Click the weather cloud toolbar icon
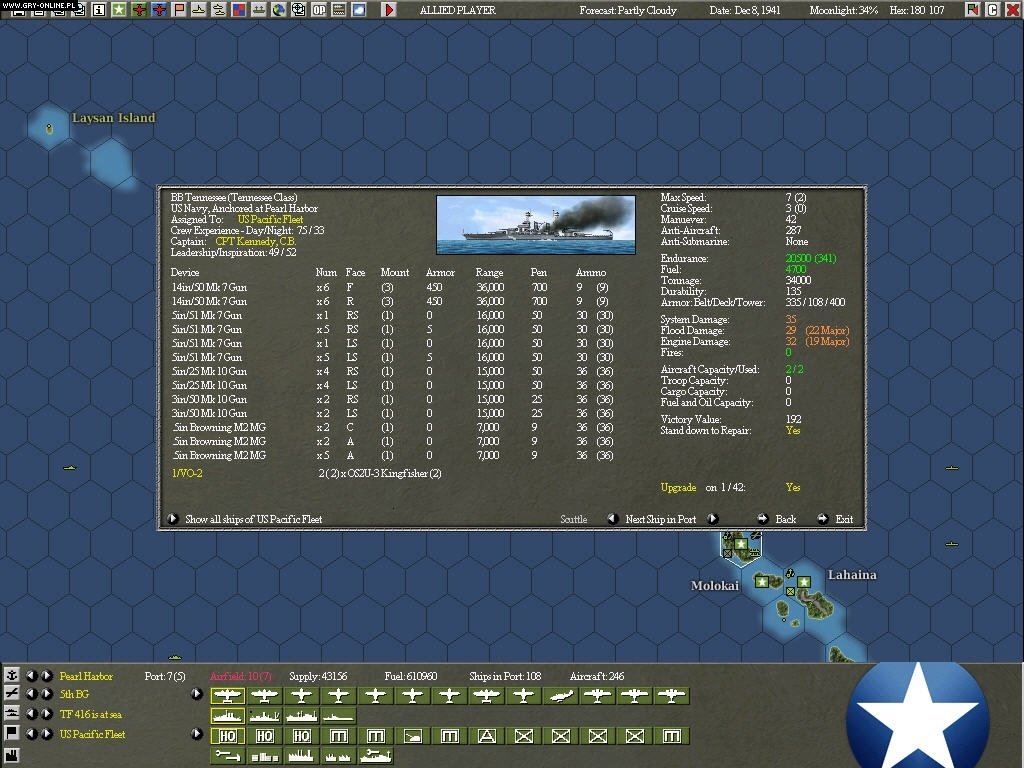Viewport: 1024px width, 768px height. pos(359,10)
